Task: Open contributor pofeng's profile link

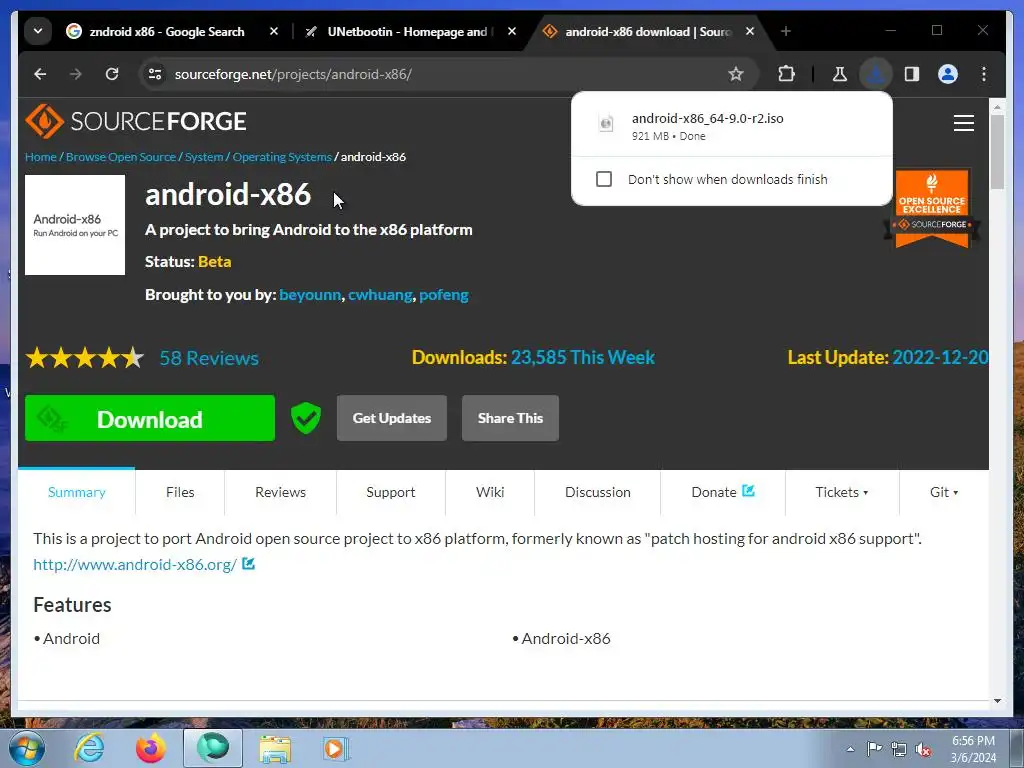Action: click(x=444, y=295)
